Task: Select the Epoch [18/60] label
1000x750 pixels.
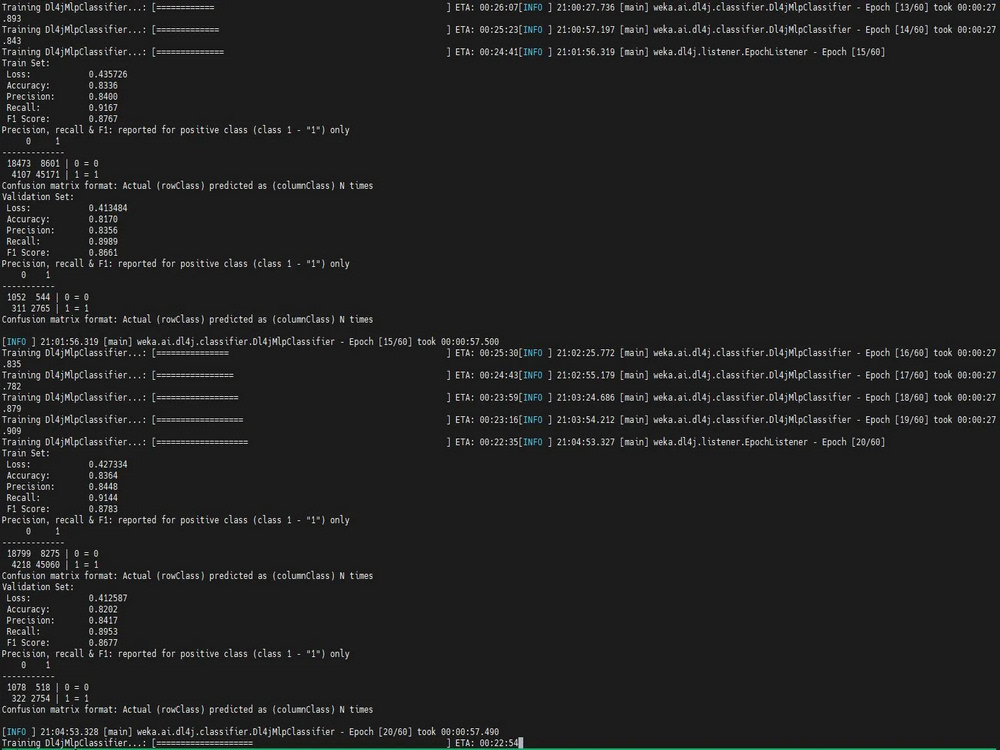Action: coord(897,397)
